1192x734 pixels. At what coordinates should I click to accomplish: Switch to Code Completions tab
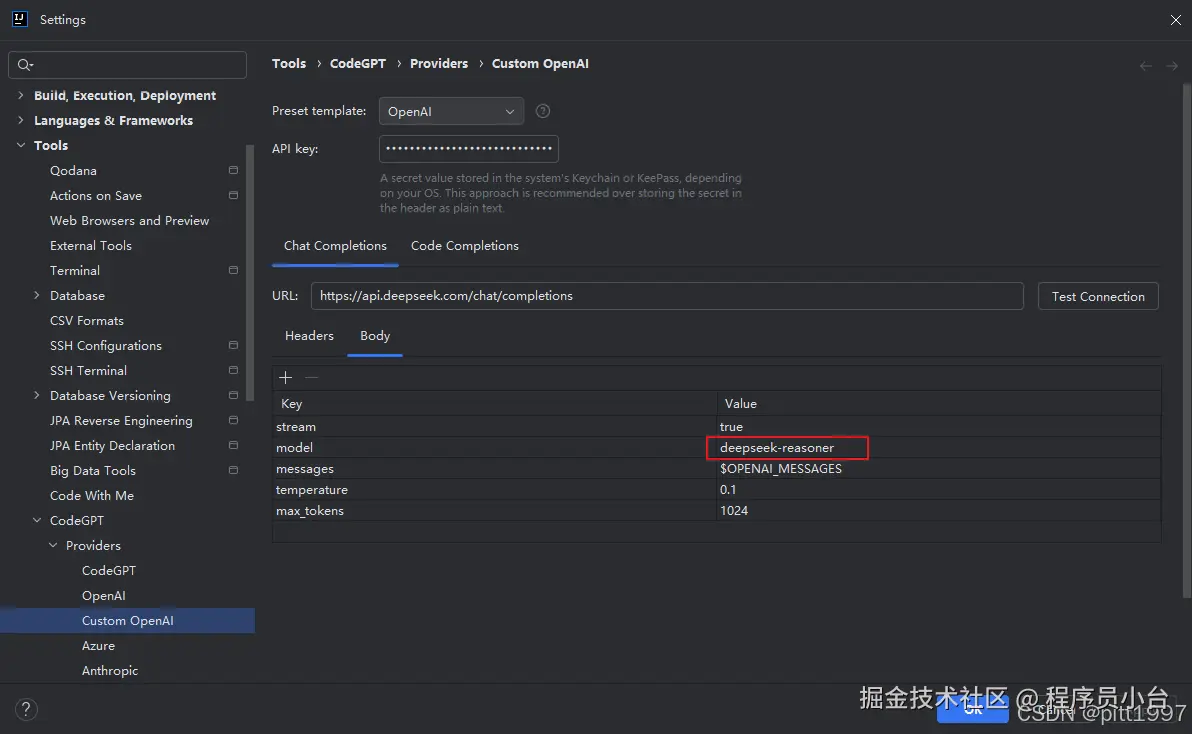pos(464,245)
